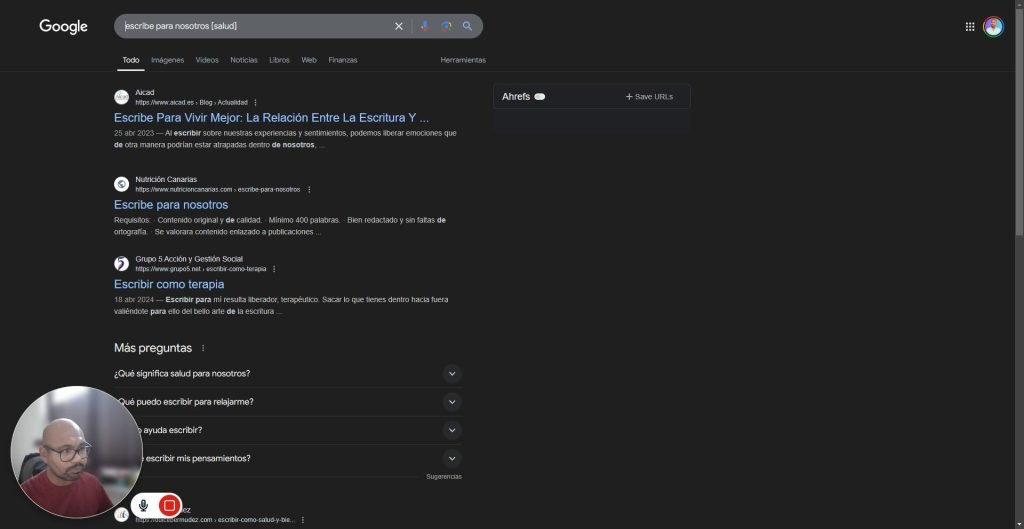Start voice search with the microphone icon

424,26
